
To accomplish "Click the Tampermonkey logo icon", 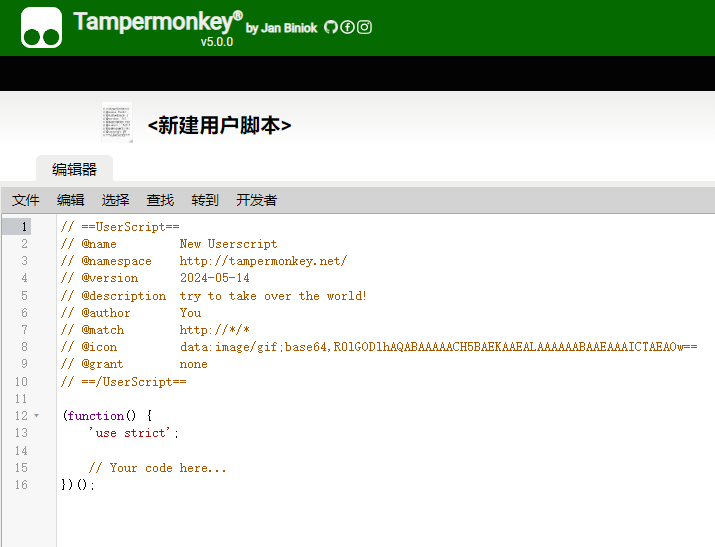I will [41, 27].
